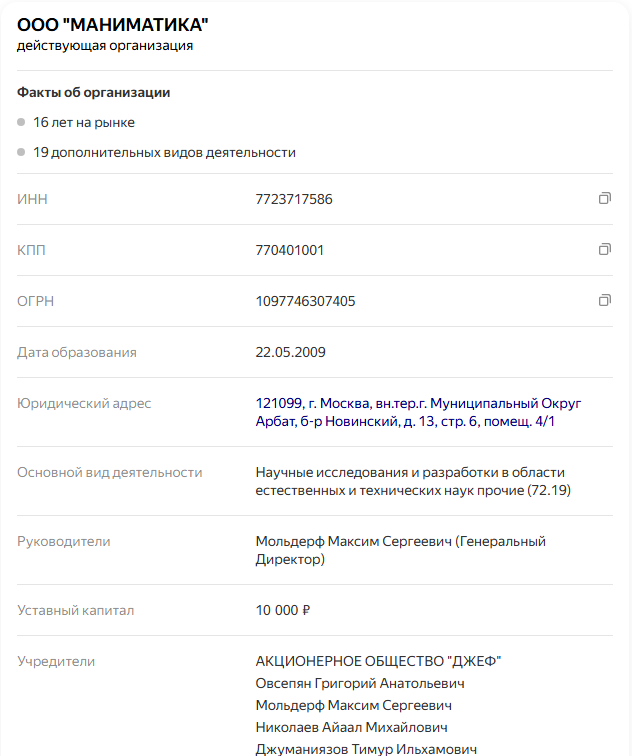Viewport: 632px width, 756px height.
Task: Click the ООО "МАНИМАТИКА" organization title
Action: [x=113, y=24]
